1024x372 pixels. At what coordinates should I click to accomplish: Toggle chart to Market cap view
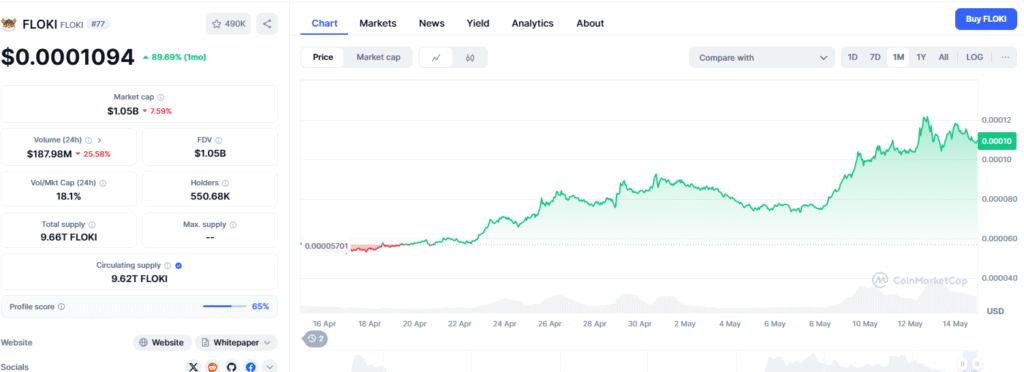point(378,57)
